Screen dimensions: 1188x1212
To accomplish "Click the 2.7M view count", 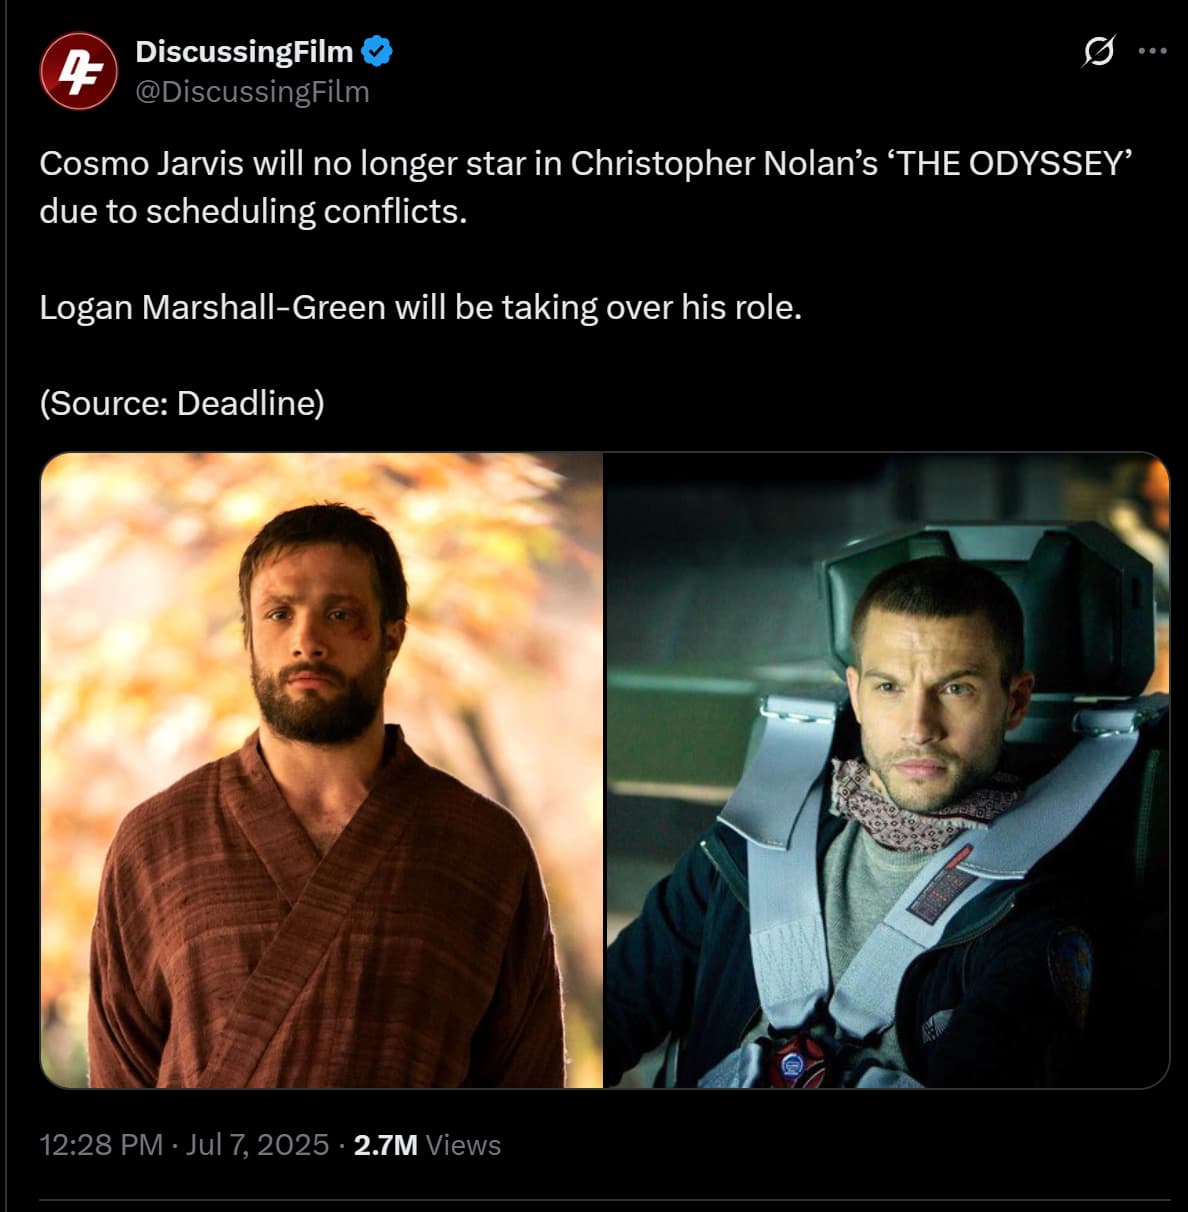I will (385, 1144).
